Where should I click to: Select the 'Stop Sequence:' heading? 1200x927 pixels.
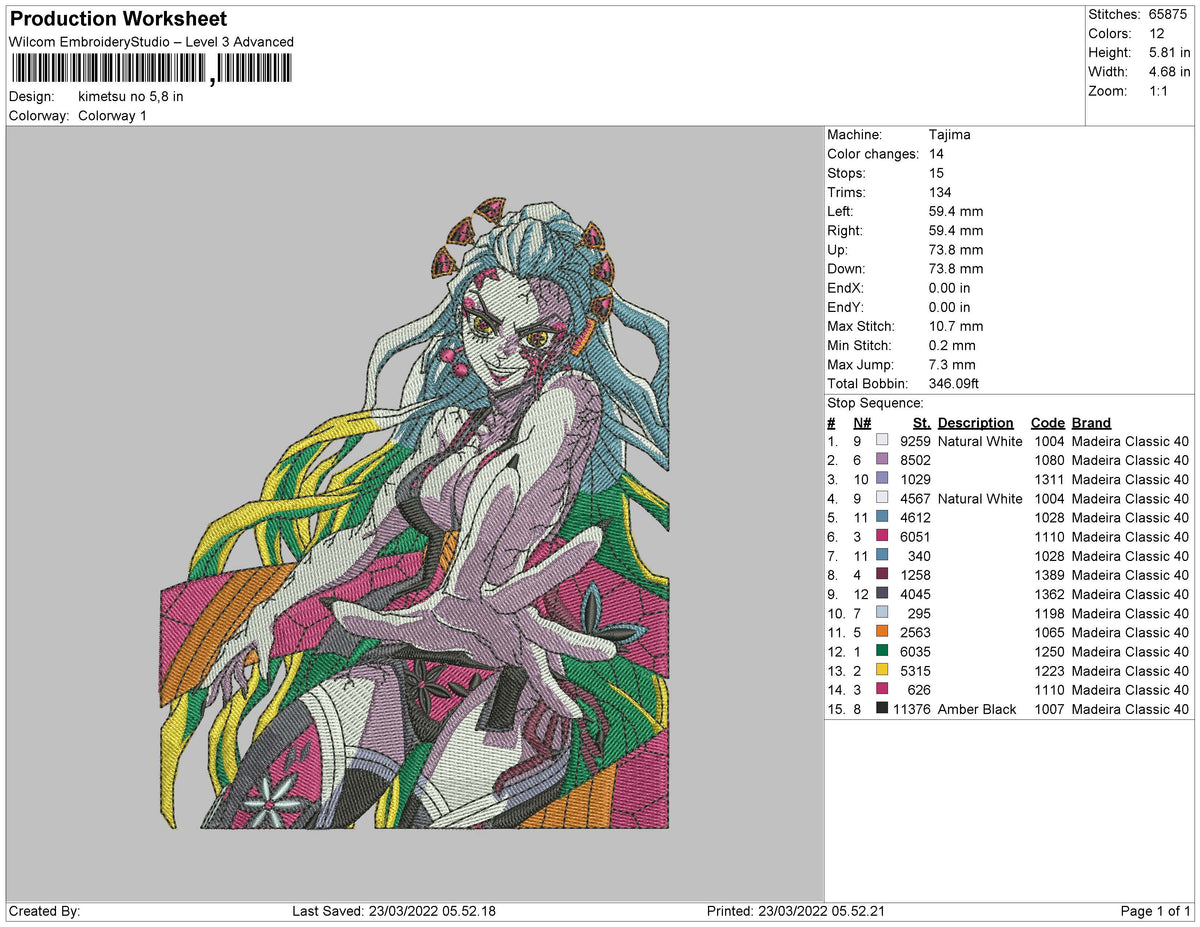pos(876,403)
